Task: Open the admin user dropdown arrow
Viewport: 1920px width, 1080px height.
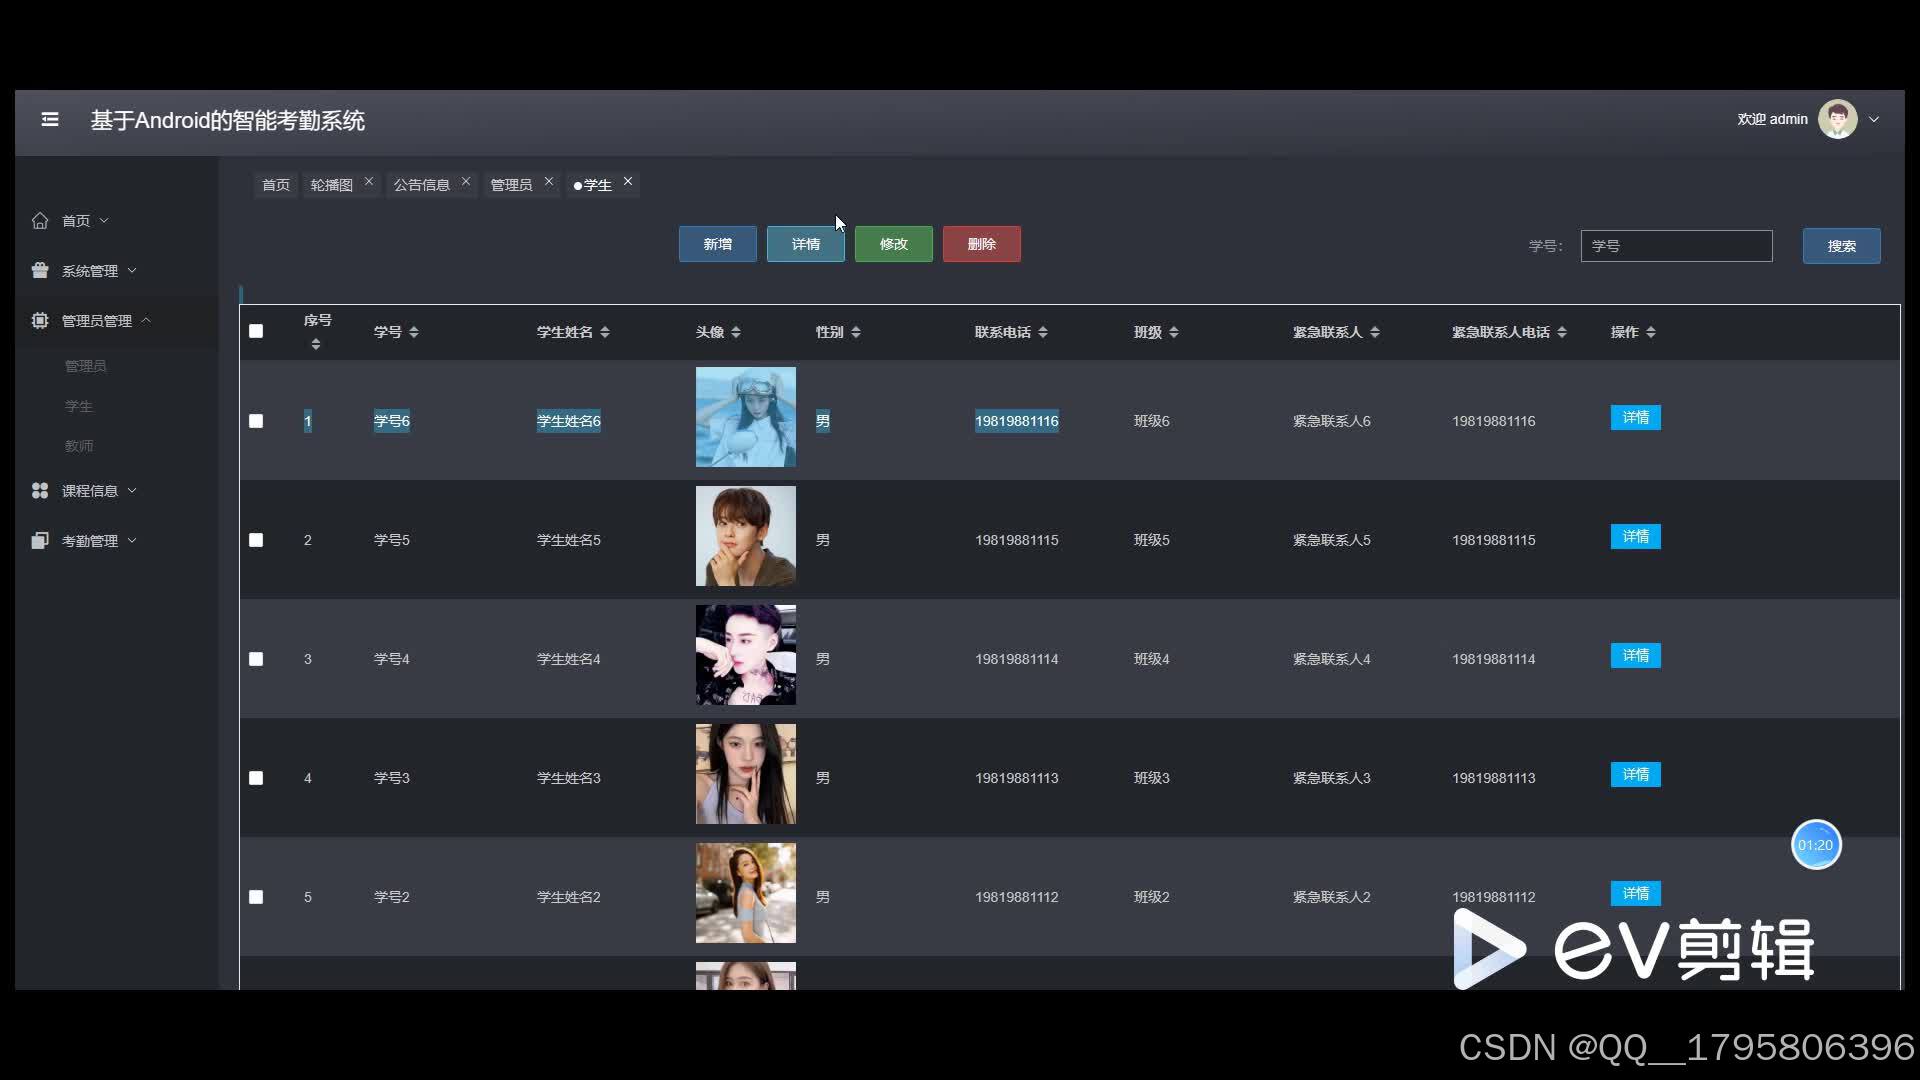Action: [x=1874, y=119]
